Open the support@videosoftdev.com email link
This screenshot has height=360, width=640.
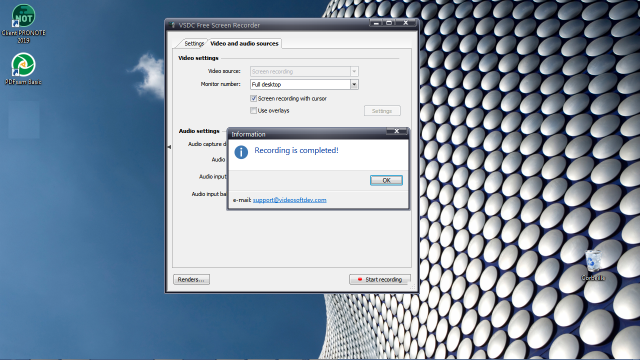click(x=289, y=200)
